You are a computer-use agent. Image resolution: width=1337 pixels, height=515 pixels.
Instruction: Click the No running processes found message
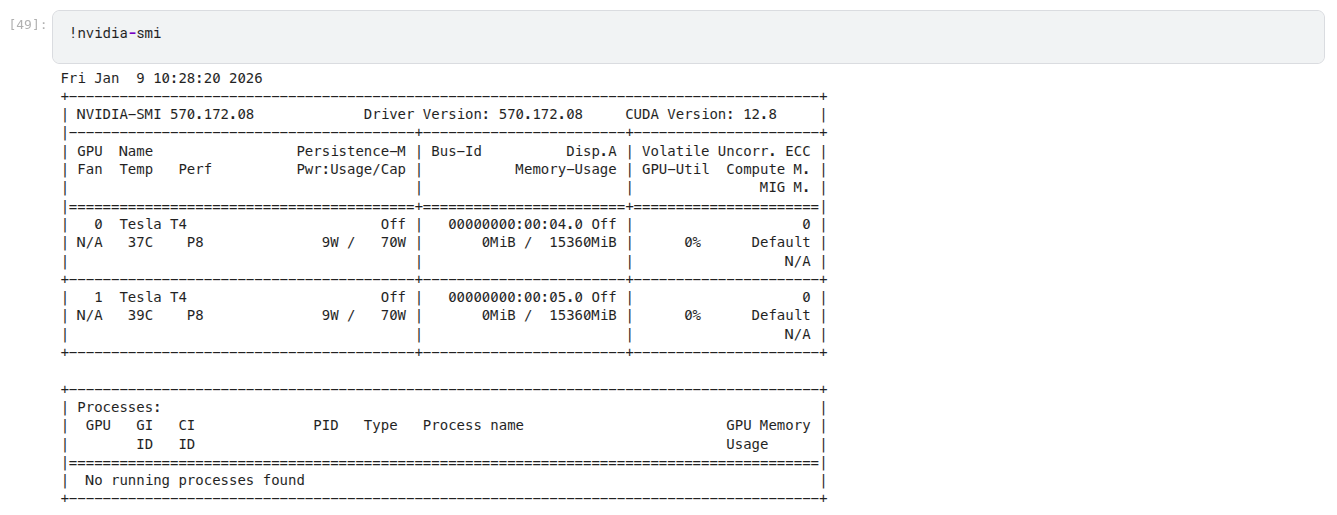(x=195, y=480)
